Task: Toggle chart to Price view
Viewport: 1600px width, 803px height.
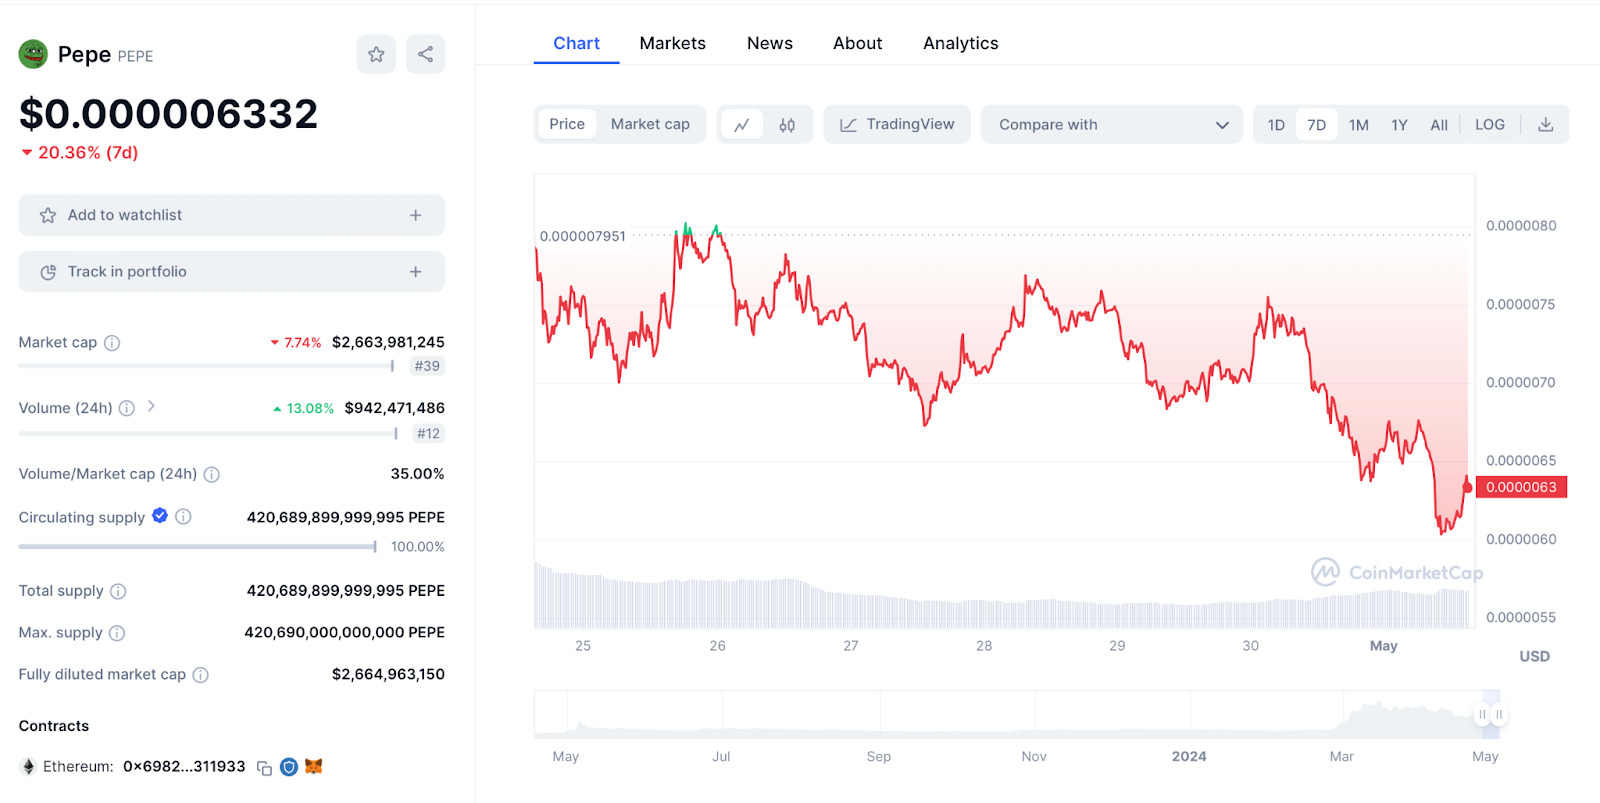Action: pyautogui.click(x=567, y=124)
